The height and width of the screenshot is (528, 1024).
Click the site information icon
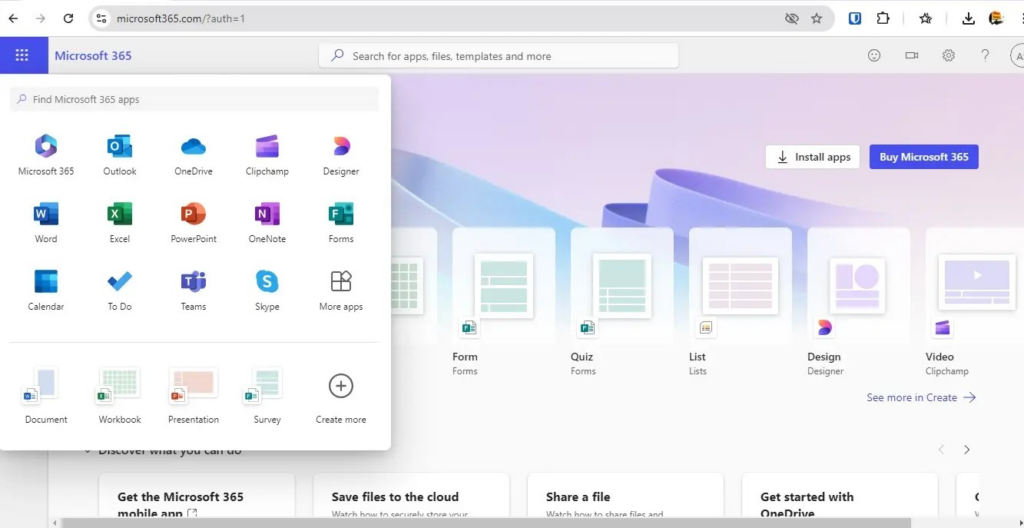(x=101, y=18)
